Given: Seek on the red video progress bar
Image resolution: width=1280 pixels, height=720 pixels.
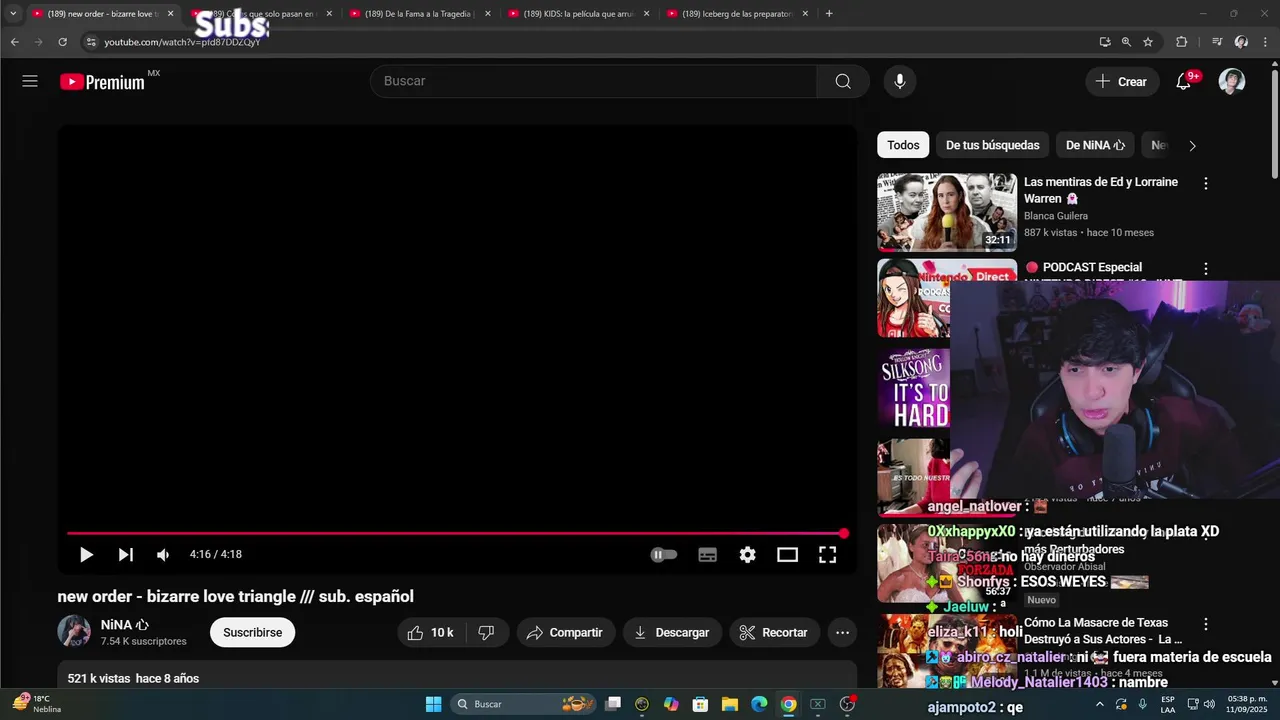Looking at the screenshot, I should [457, 533].
